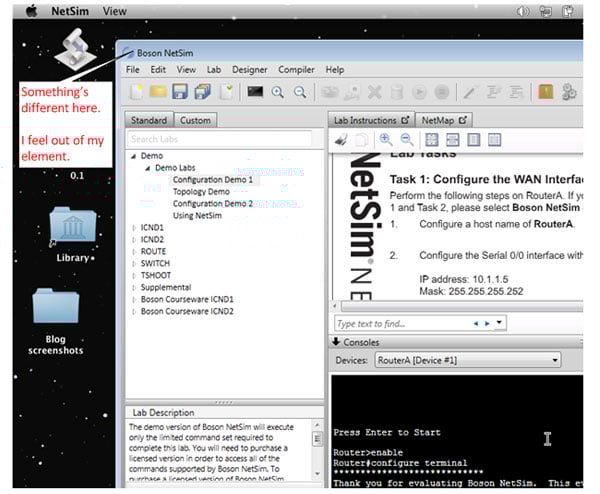Viewport: 600px width, 494px height.
Task: Collapse the Demo Labs subfolder
Action: point(148,168)
